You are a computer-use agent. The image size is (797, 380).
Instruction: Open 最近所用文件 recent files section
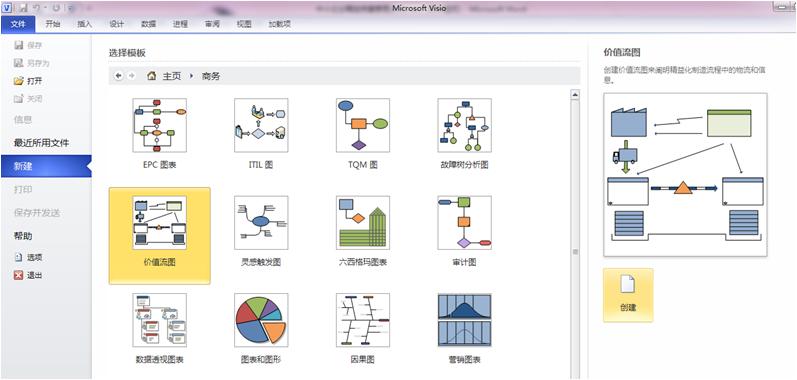pos(42,143)
